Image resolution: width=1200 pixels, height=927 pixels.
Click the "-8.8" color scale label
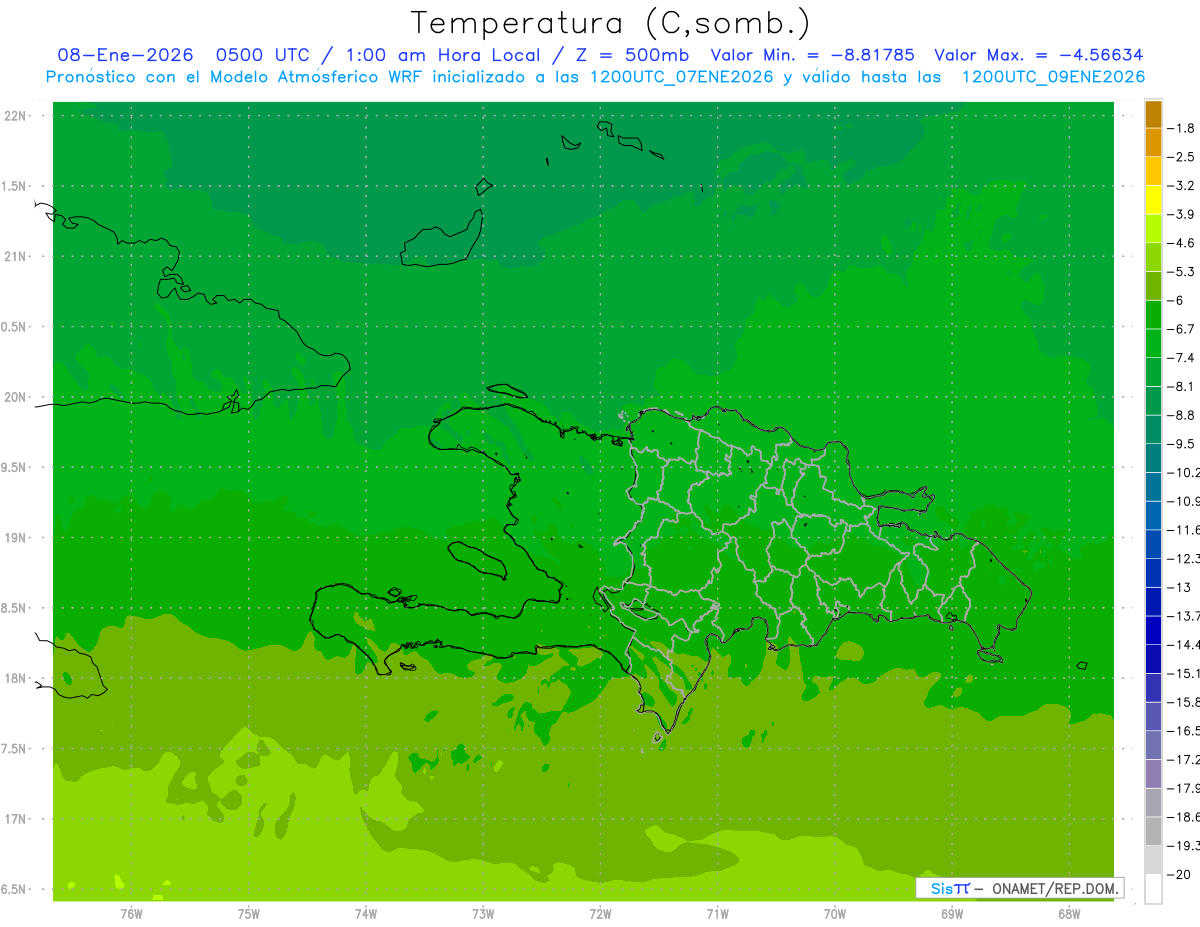pos(1181,415)
